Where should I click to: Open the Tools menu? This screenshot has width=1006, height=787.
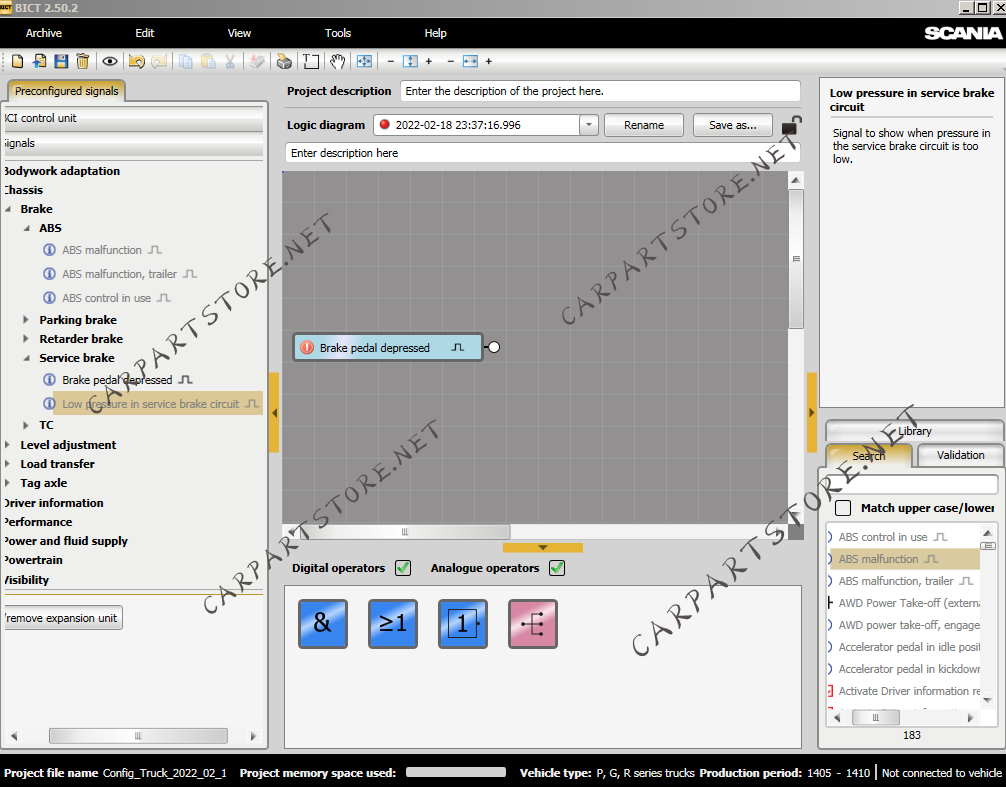[x=338, y=33]
